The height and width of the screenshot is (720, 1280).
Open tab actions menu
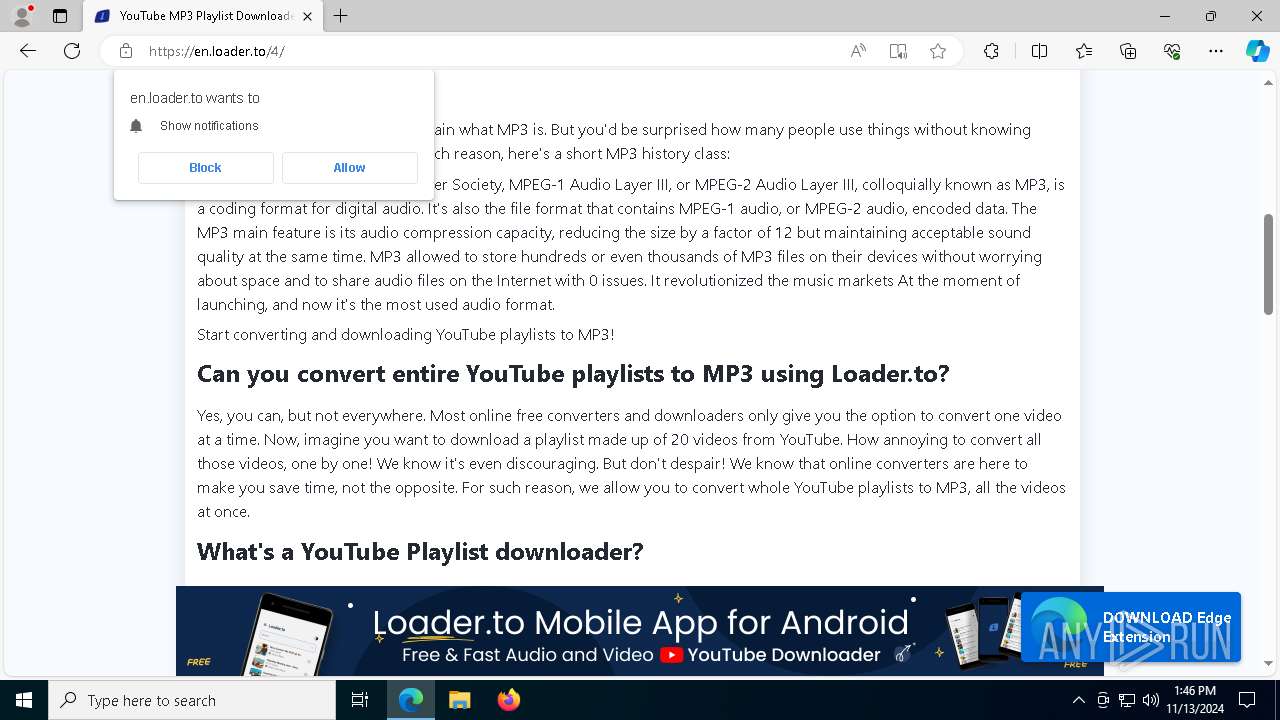pos(60,16)
